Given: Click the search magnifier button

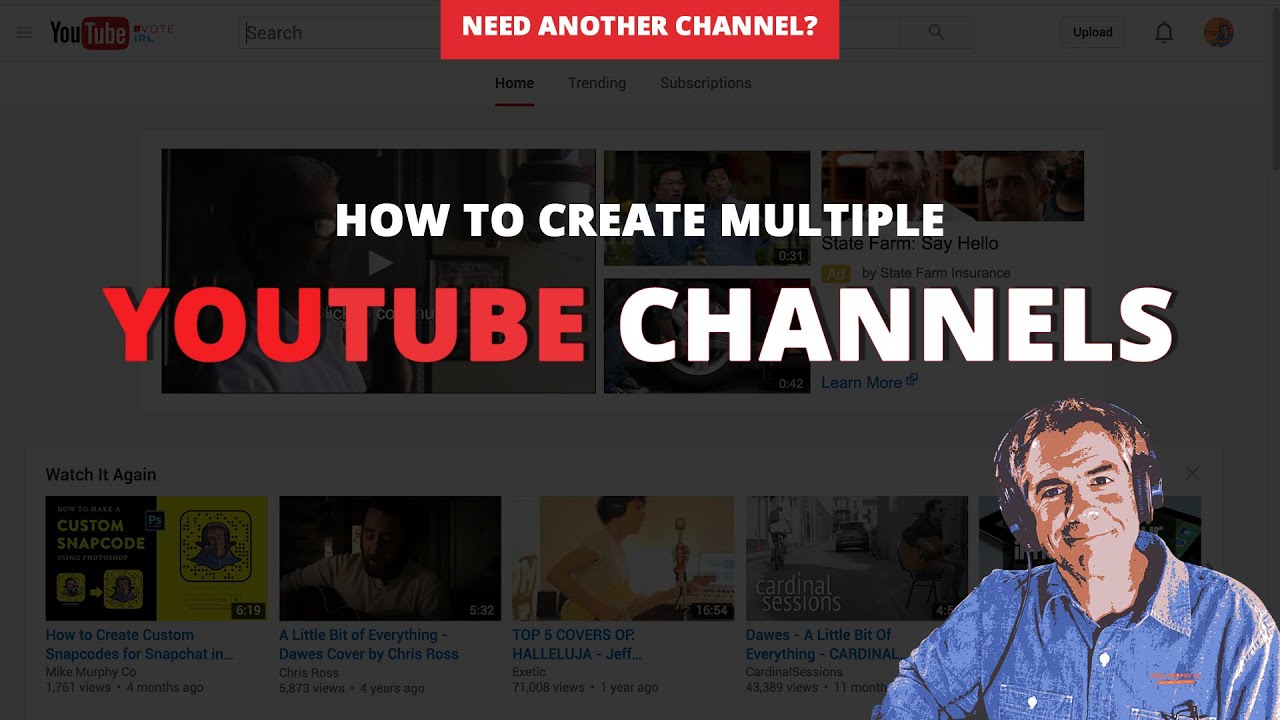Looking at the screenshot, I should tap(936, 32).
